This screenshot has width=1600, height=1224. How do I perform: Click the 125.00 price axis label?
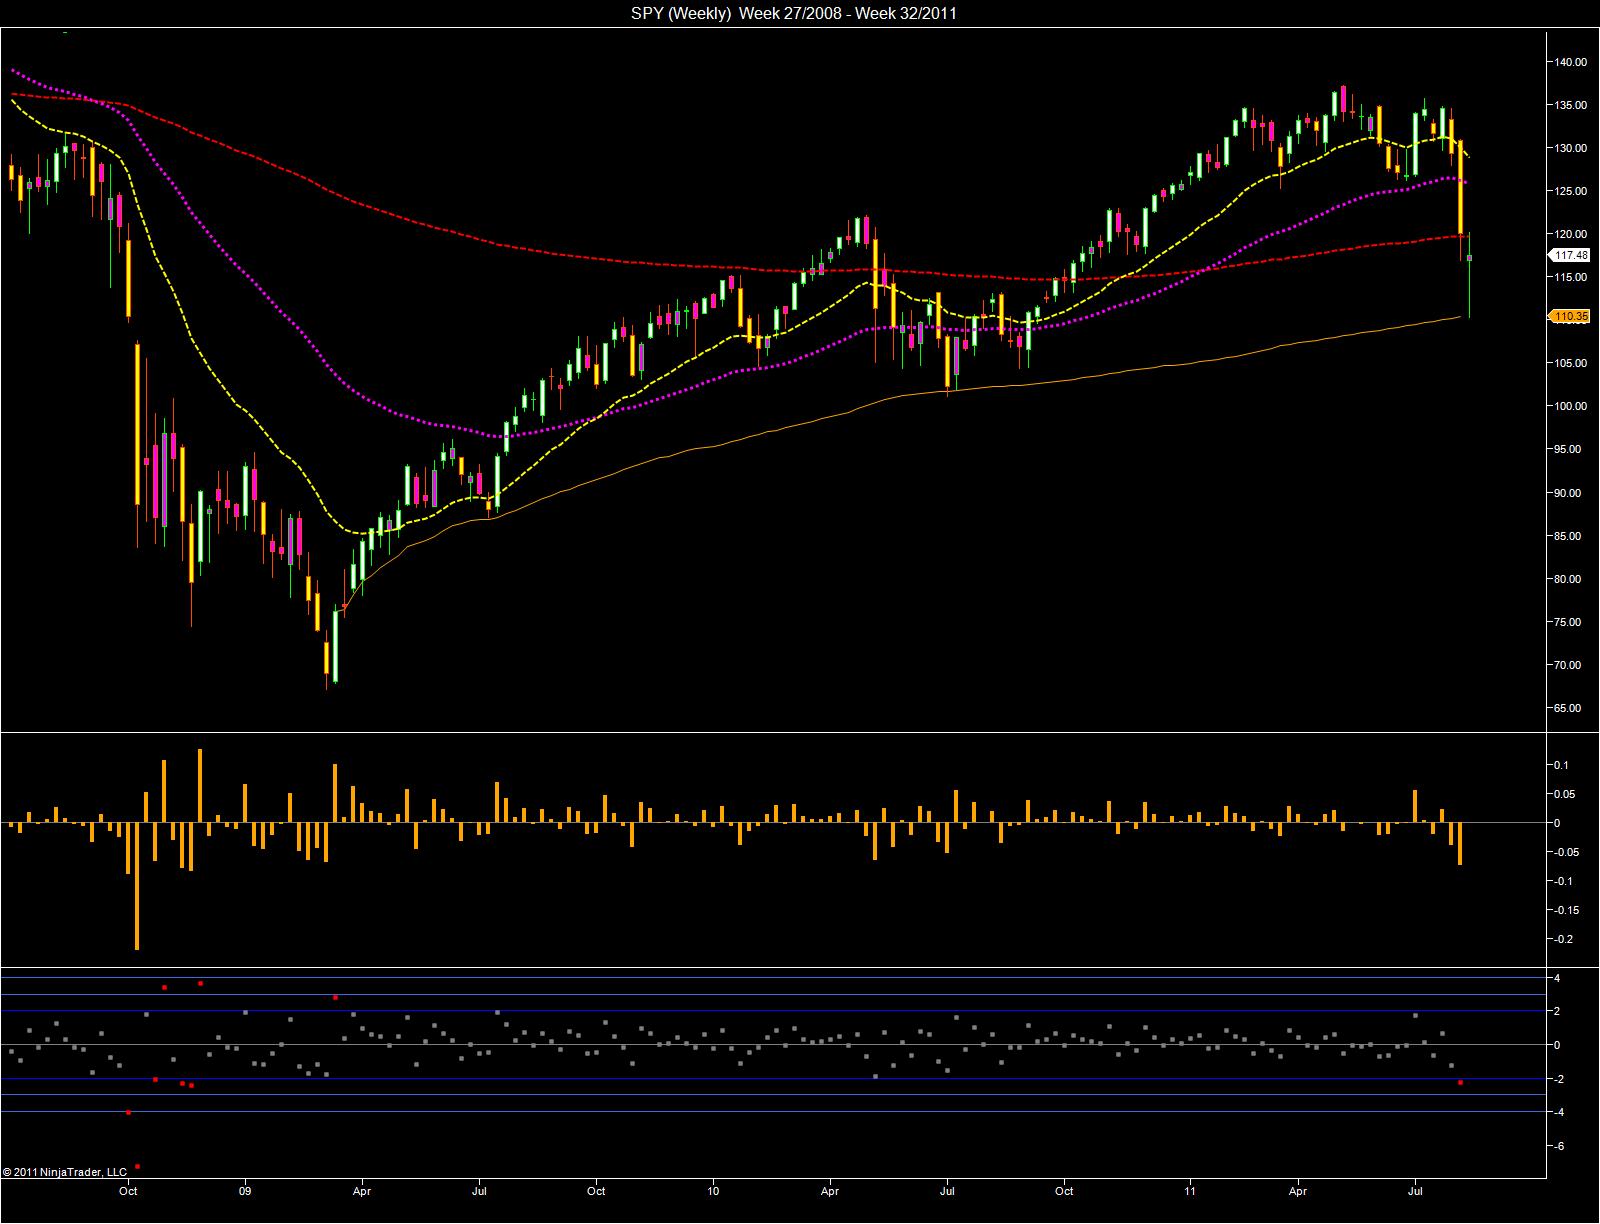[x=1572, y=191]
